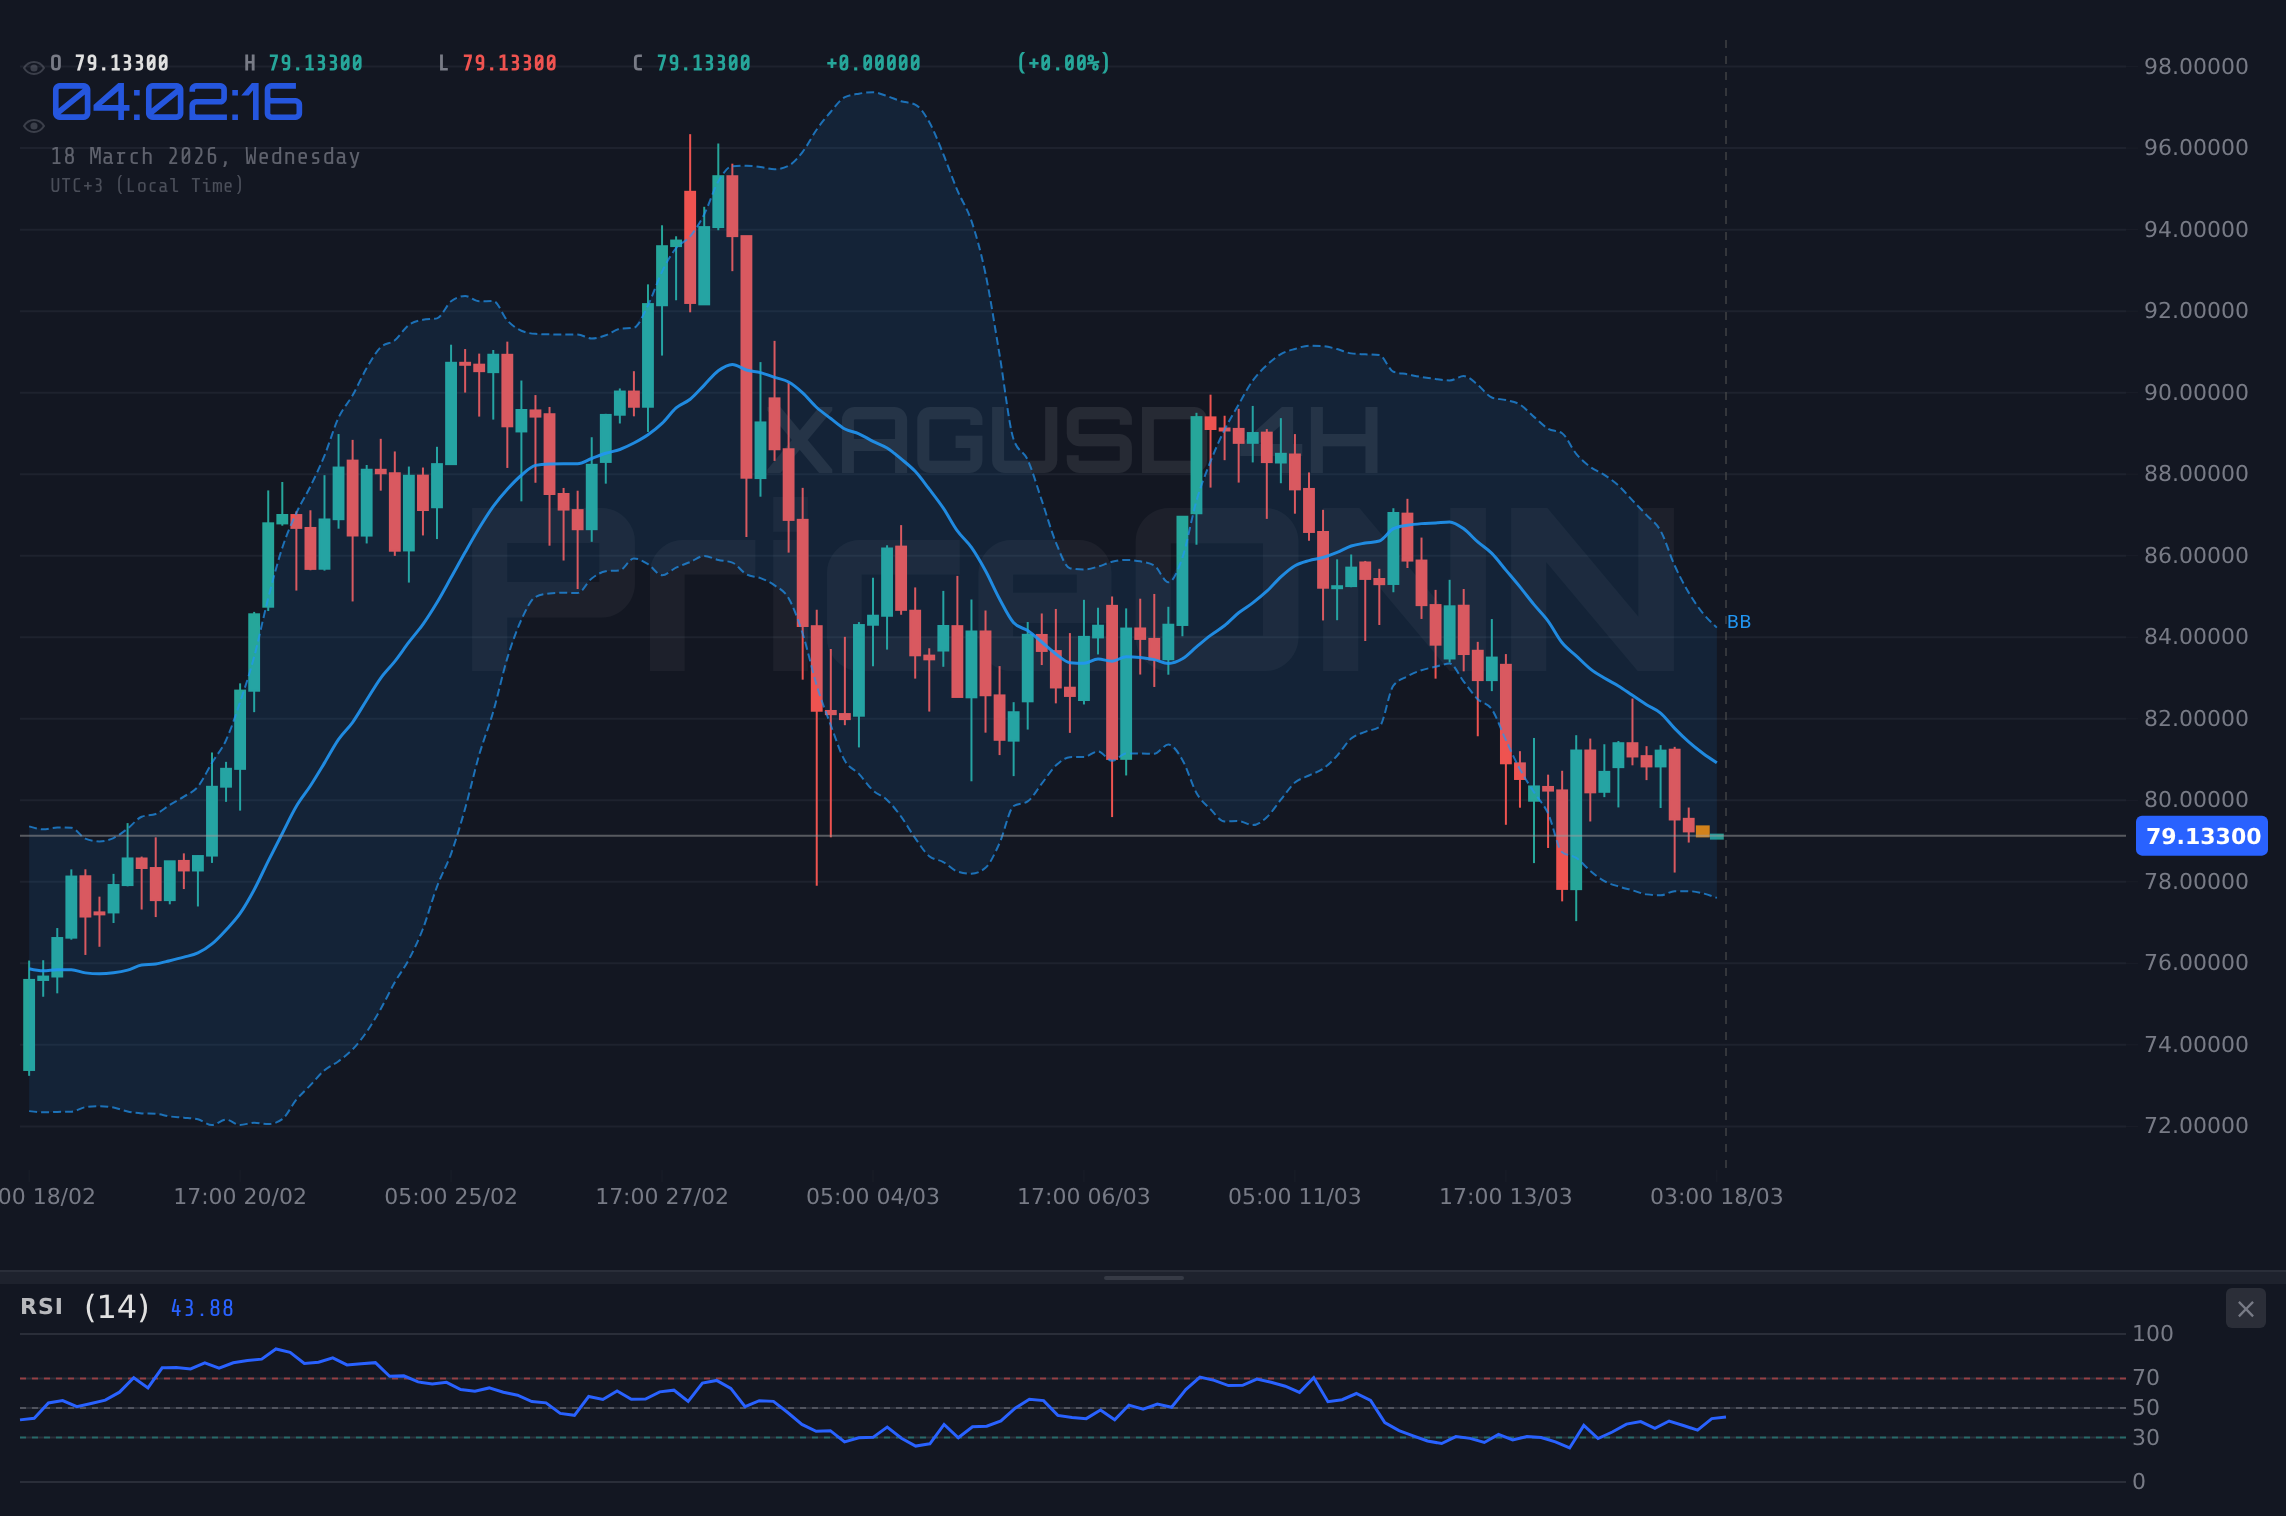Click the (+0.00%) percent change
The image size is (2286, 1516).
point(1064,64)
